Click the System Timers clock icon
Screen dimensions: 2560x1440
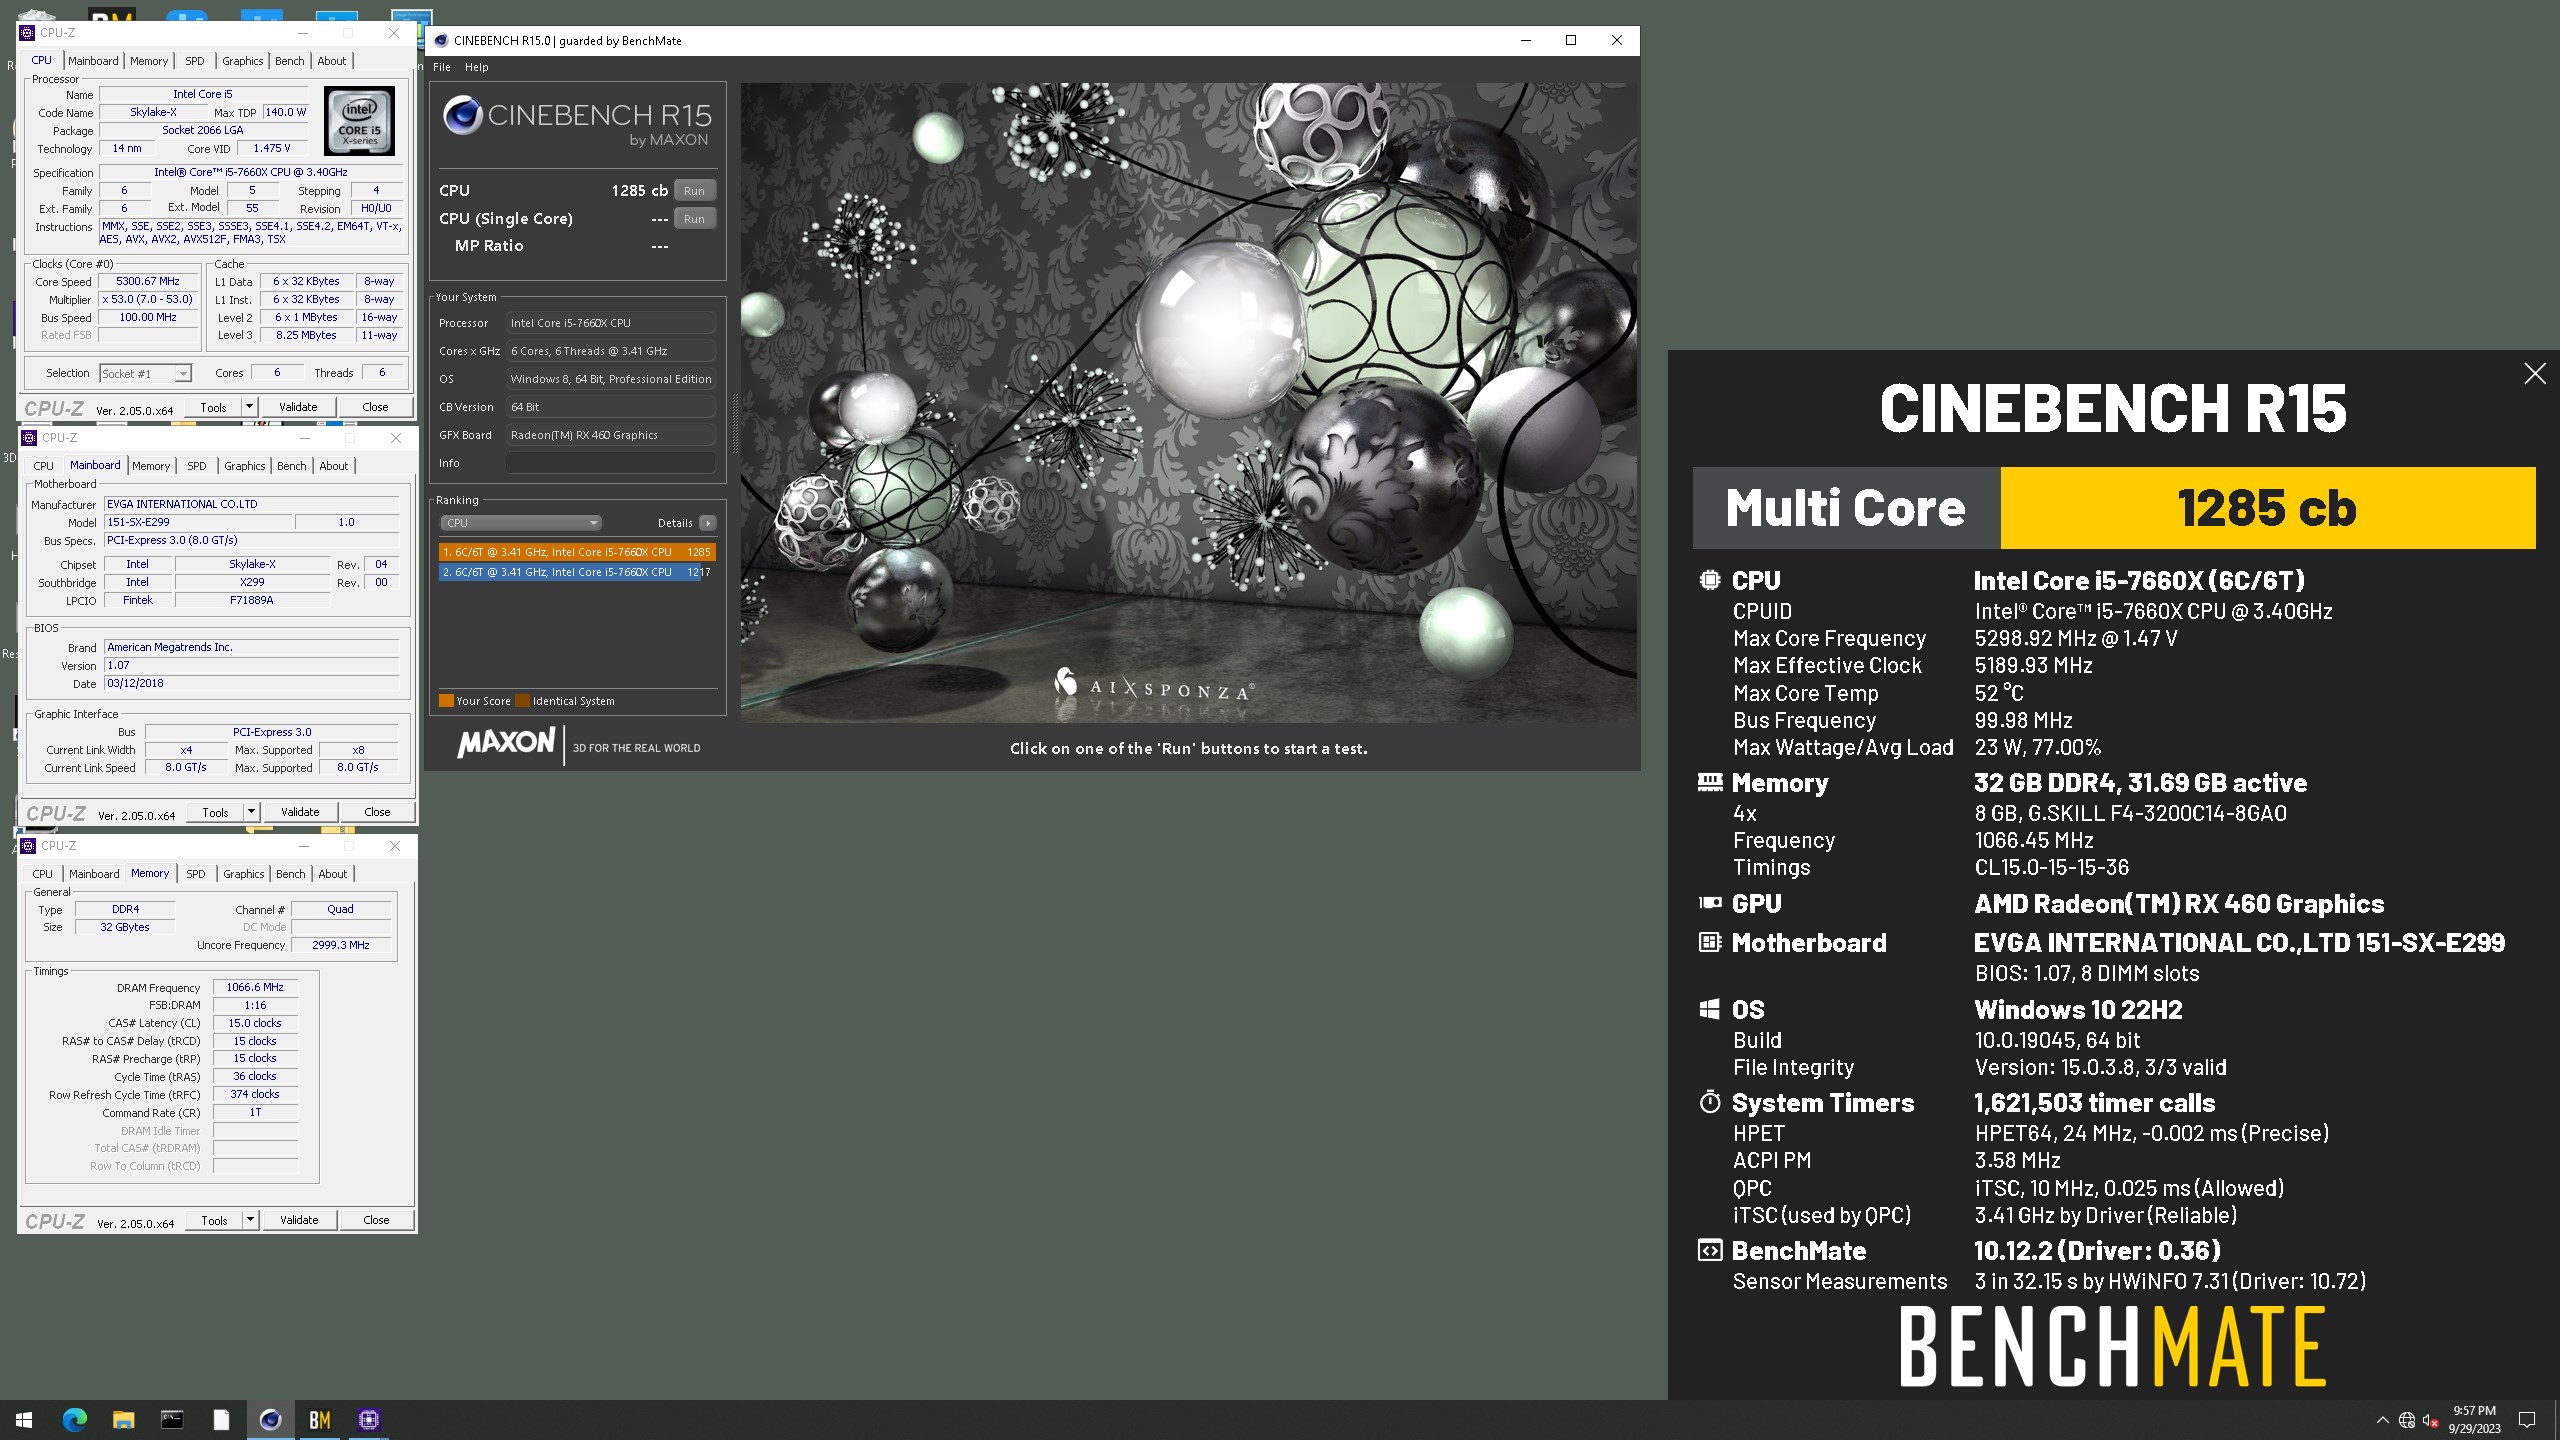[1710, 1102]
